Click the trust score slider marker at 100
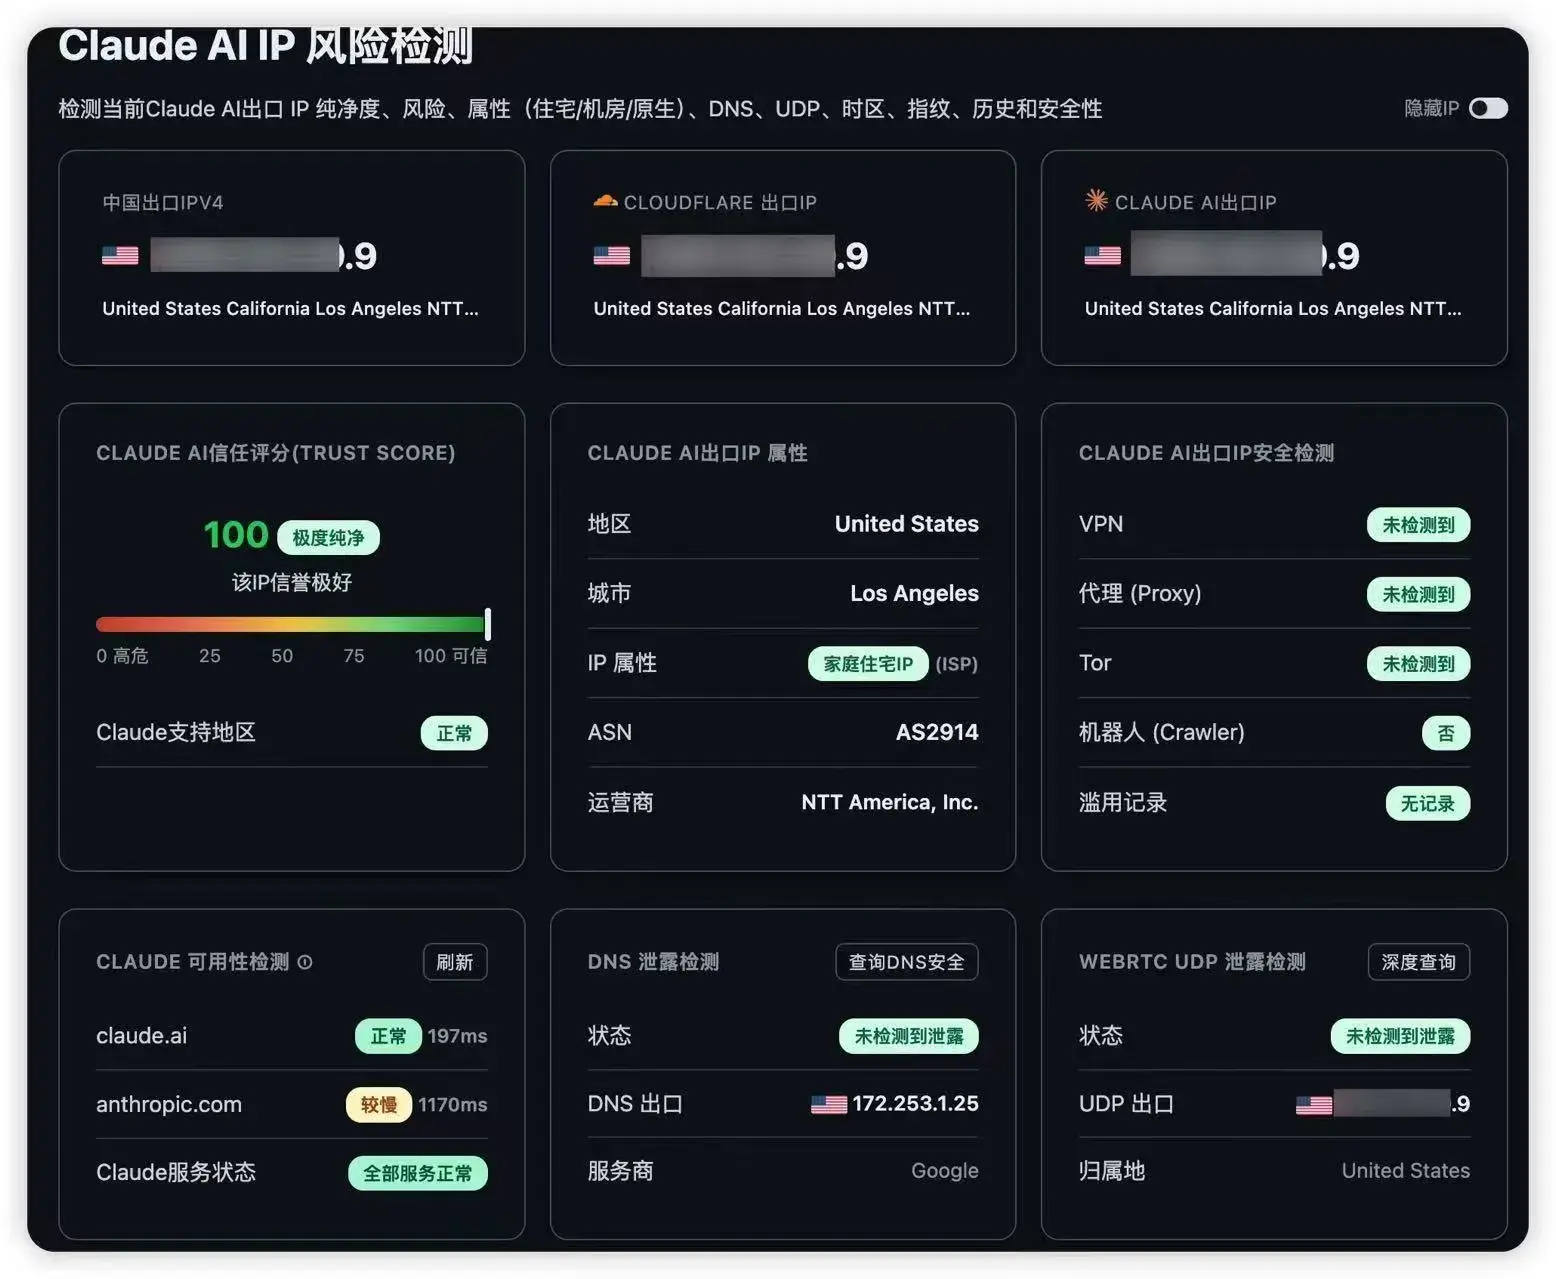This screenshot has height=1279, width=1556. [488, 624]
